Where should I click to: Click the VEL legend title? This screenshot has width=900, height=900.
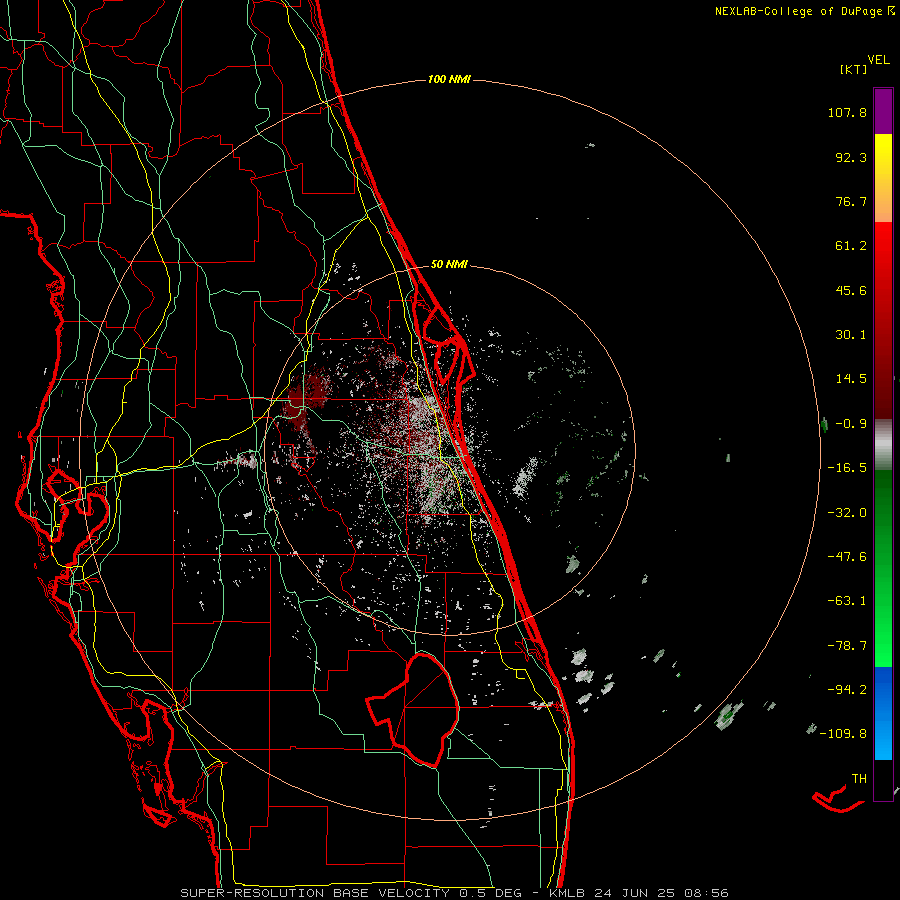(878, 60)
